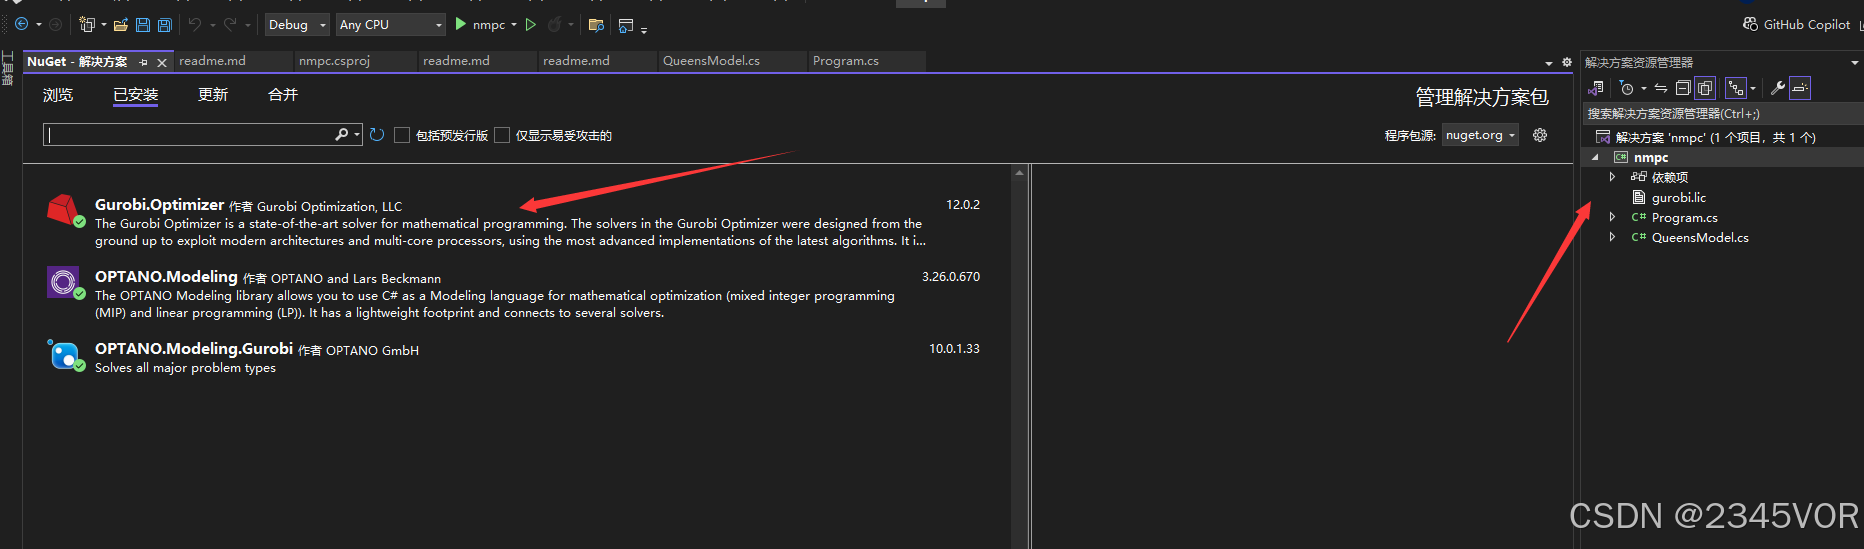The image size is (1864, 549).
Task: Click the GitHub Copilot label
Action: pos(1807,24)
